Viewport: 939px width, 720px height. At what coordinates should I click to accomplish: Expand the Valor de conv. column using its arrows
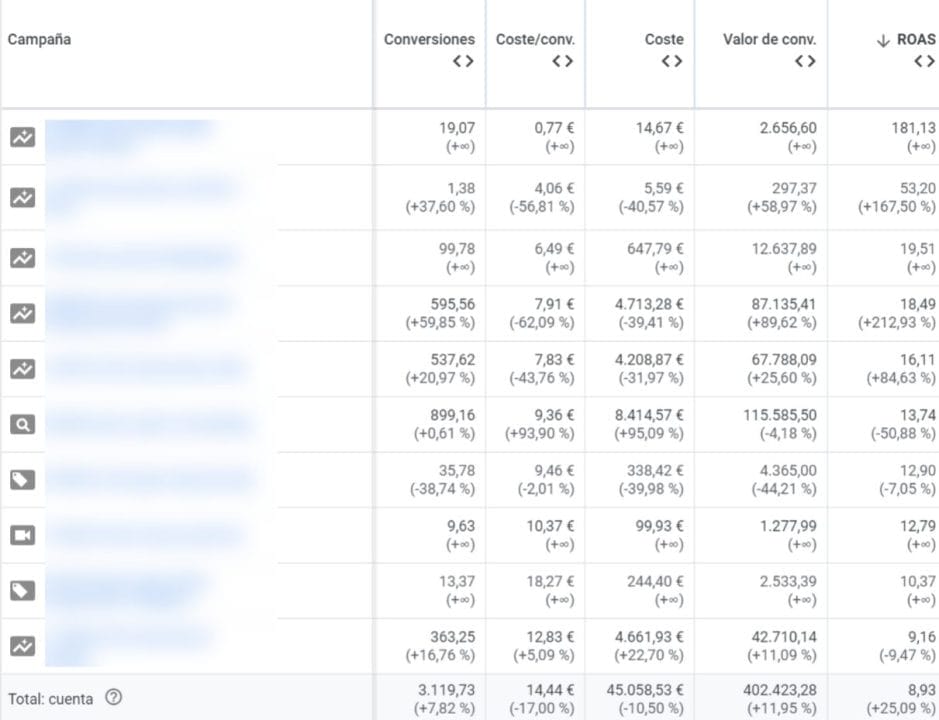[805, 61]
